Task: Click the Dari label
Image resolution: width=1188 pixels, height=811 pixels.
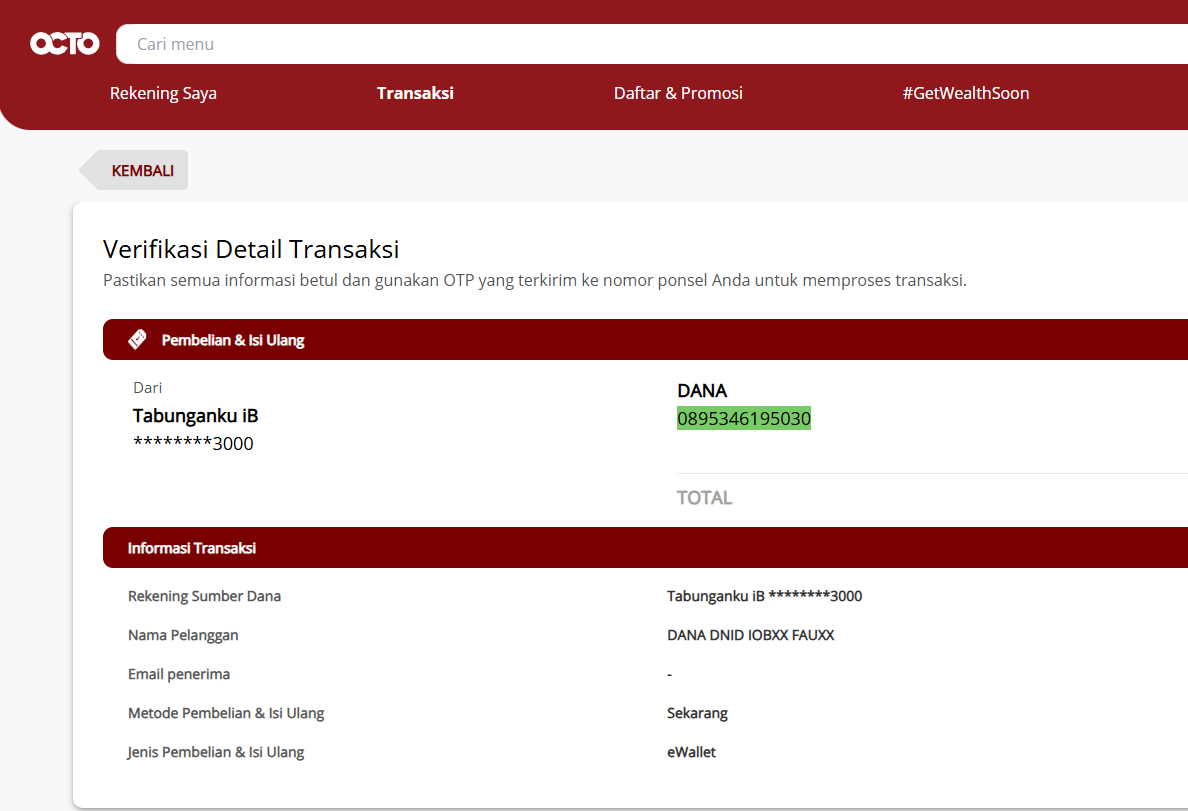Action: pos(148,388)
